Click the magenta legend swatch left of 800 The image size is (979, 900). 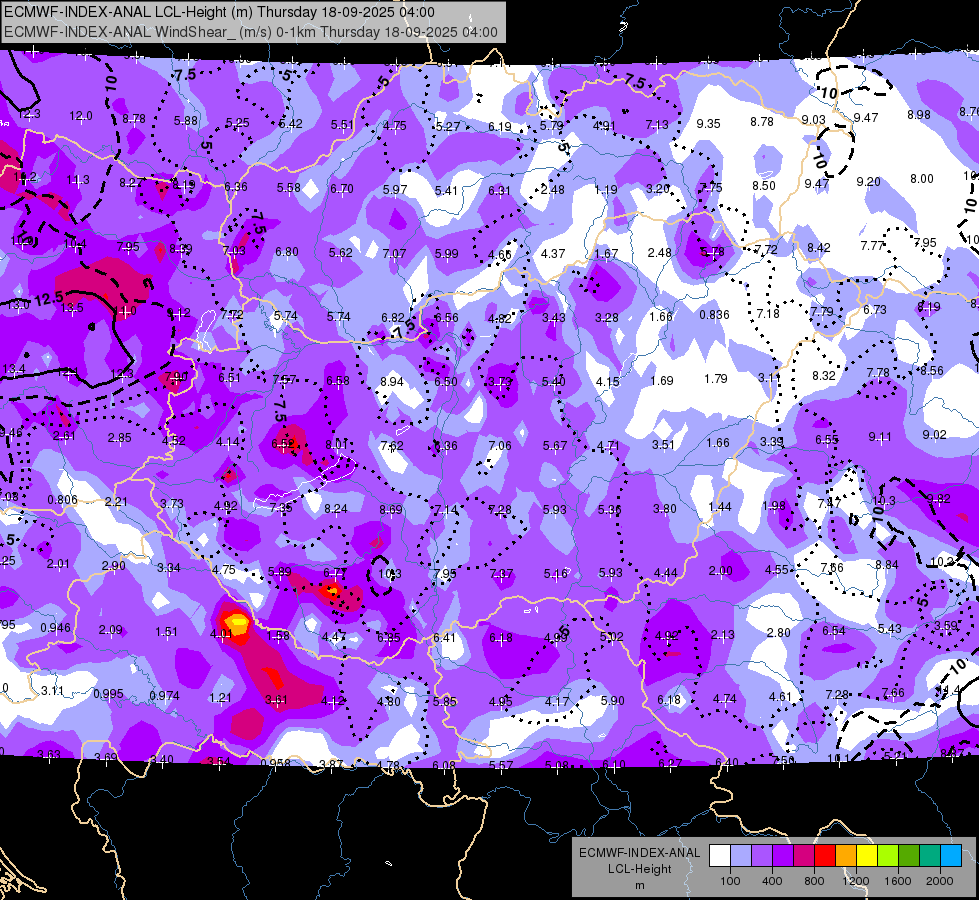[804, 855]
